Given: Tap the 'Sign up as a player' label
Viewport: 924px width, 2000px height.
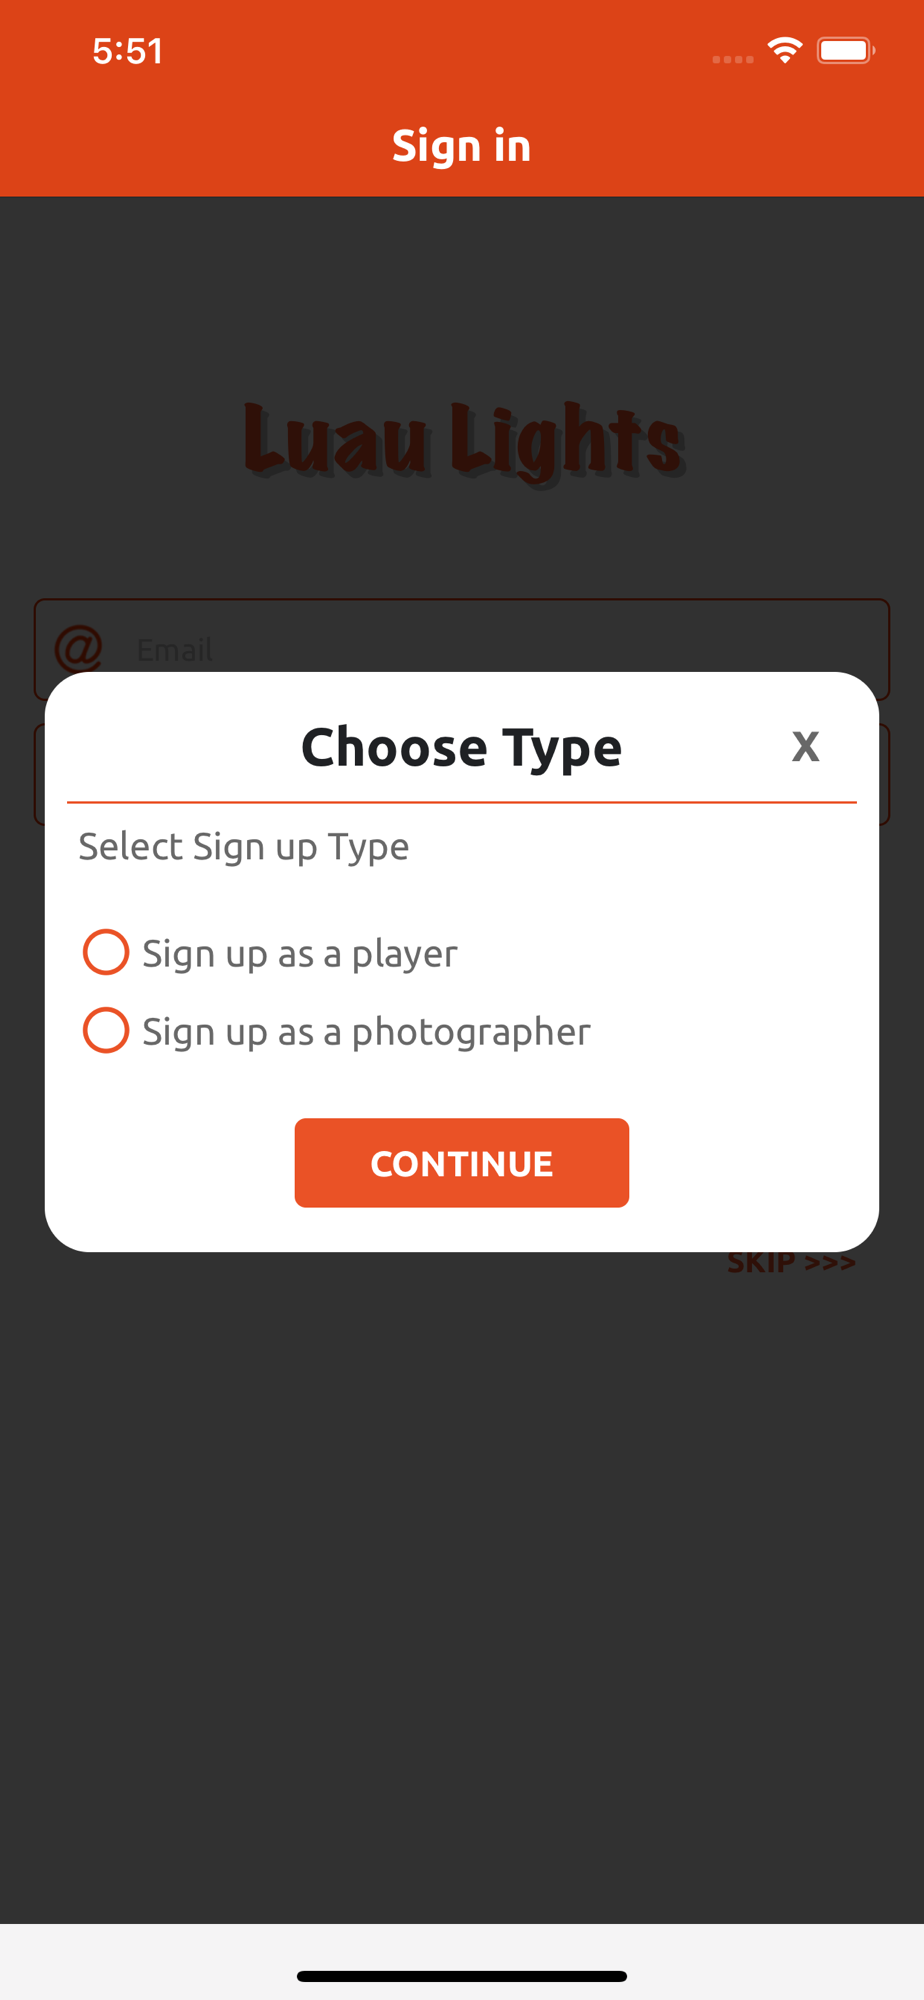Looking at the screenshot, I should tap(300, 953).
